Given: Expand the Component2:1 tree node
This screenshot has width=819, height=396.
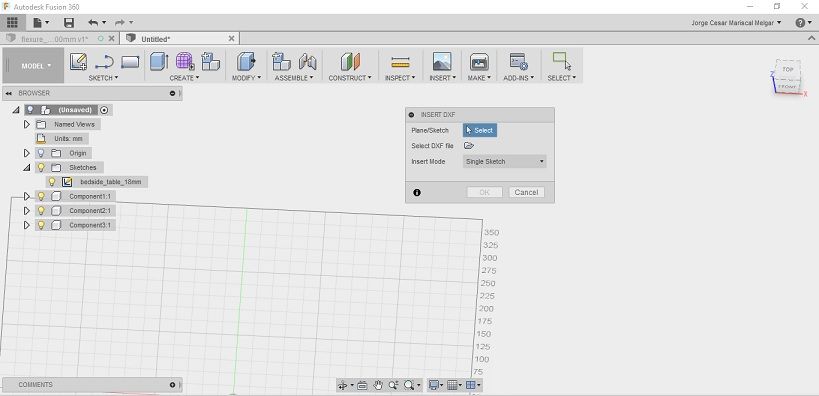Looking at the screenshot, I should tap(27, 211).
